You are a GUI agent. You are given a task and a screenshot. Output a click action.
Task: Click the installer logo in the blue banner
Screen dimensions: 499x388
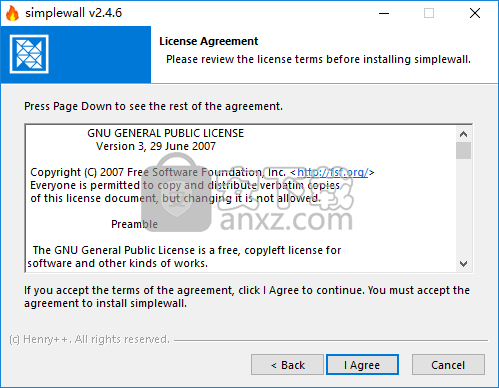click(29, 54)
